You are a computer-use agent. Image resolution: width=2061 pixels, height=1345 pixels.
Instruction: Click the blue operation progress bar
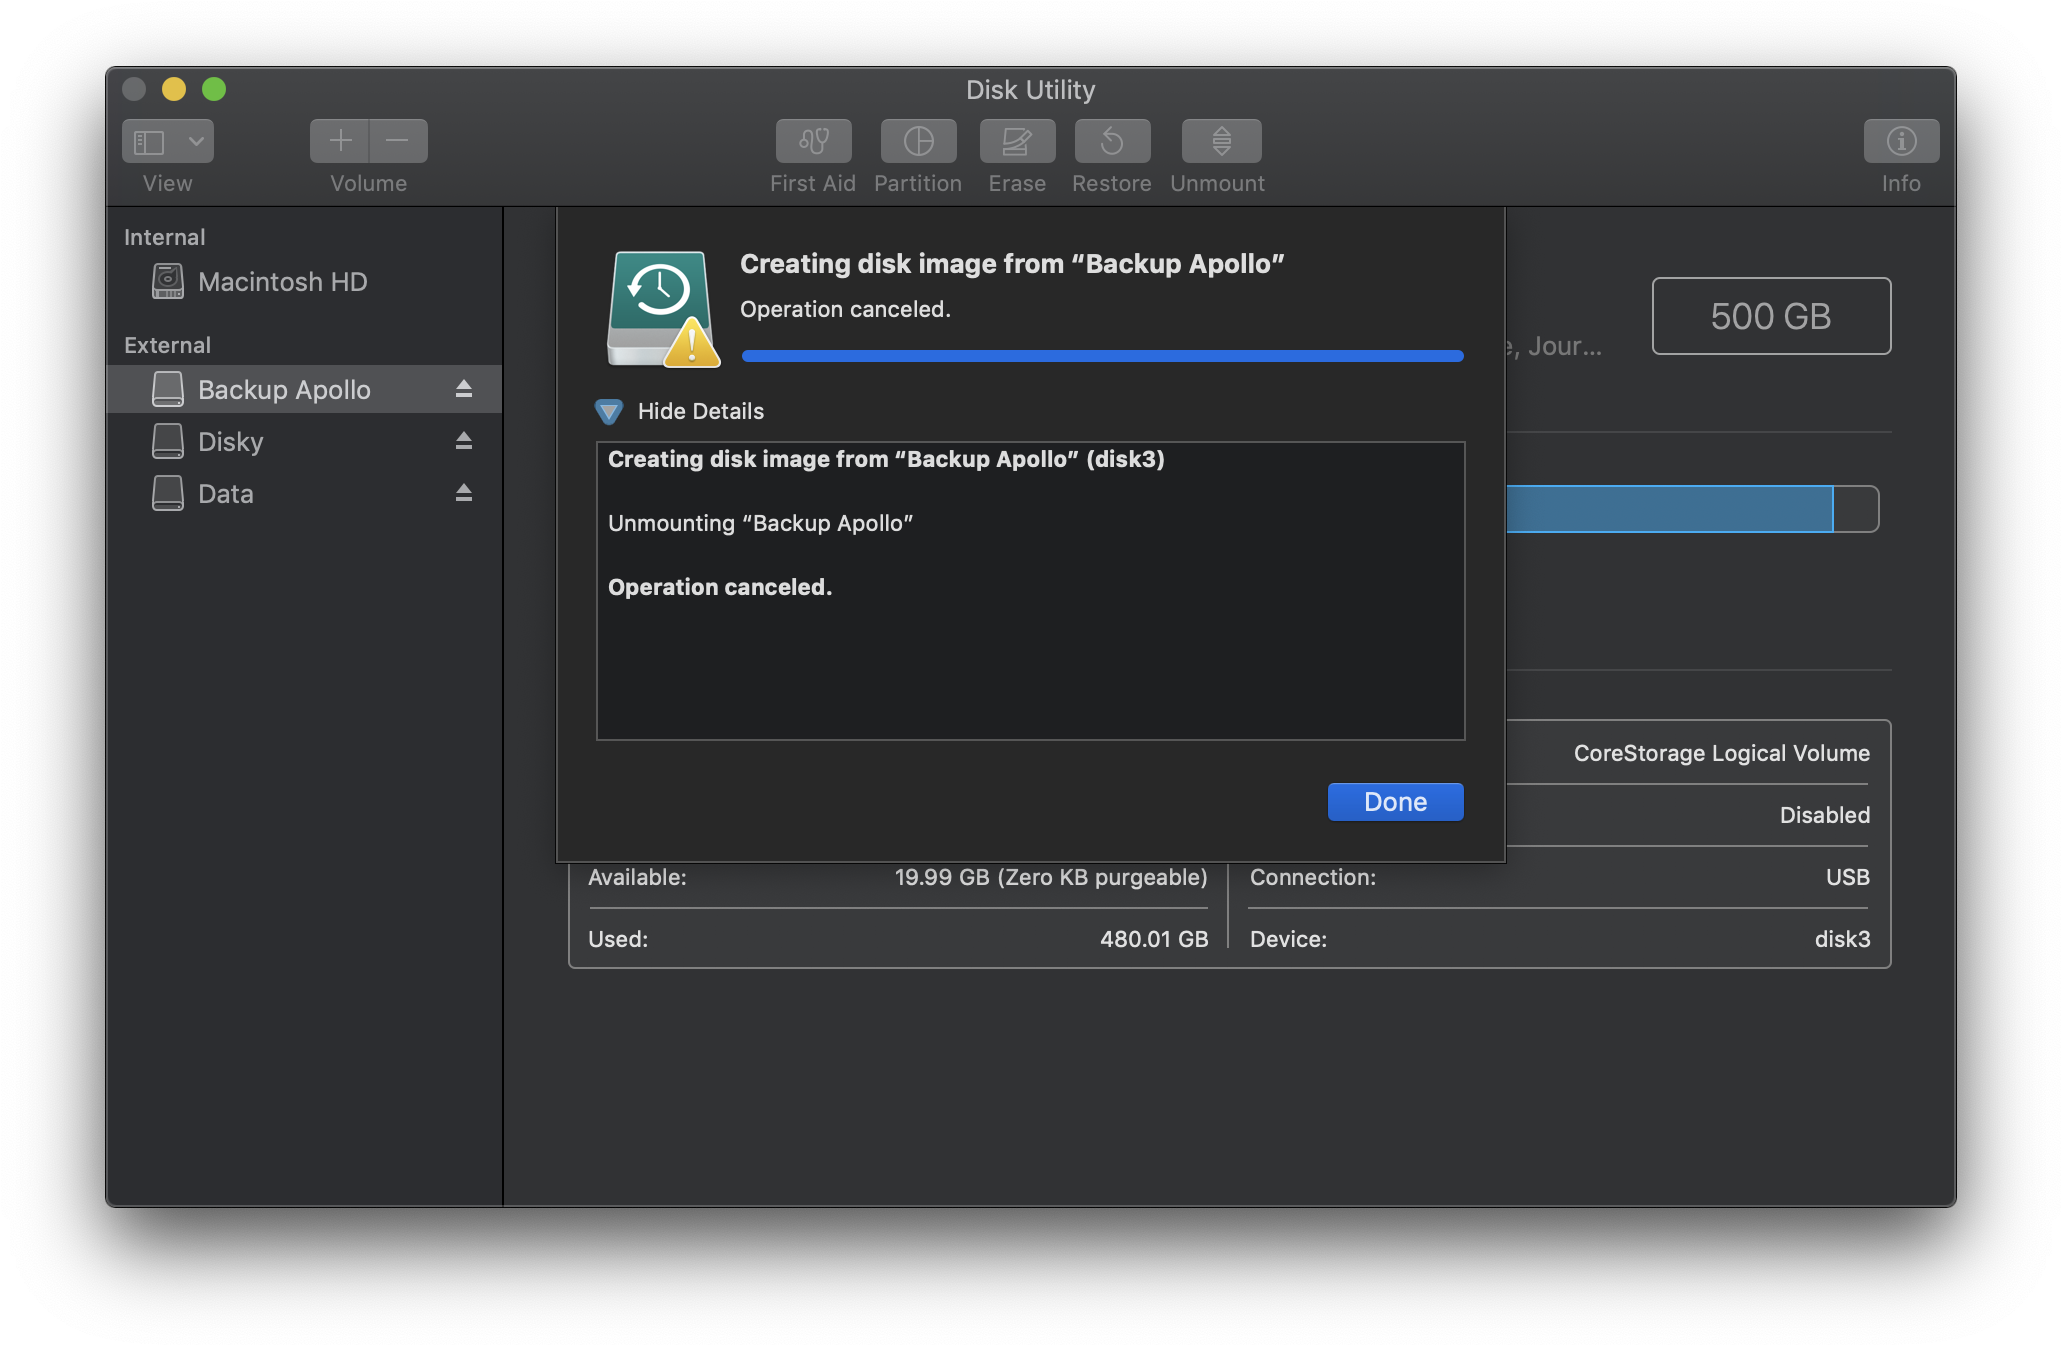click(x=1102, y=356)
